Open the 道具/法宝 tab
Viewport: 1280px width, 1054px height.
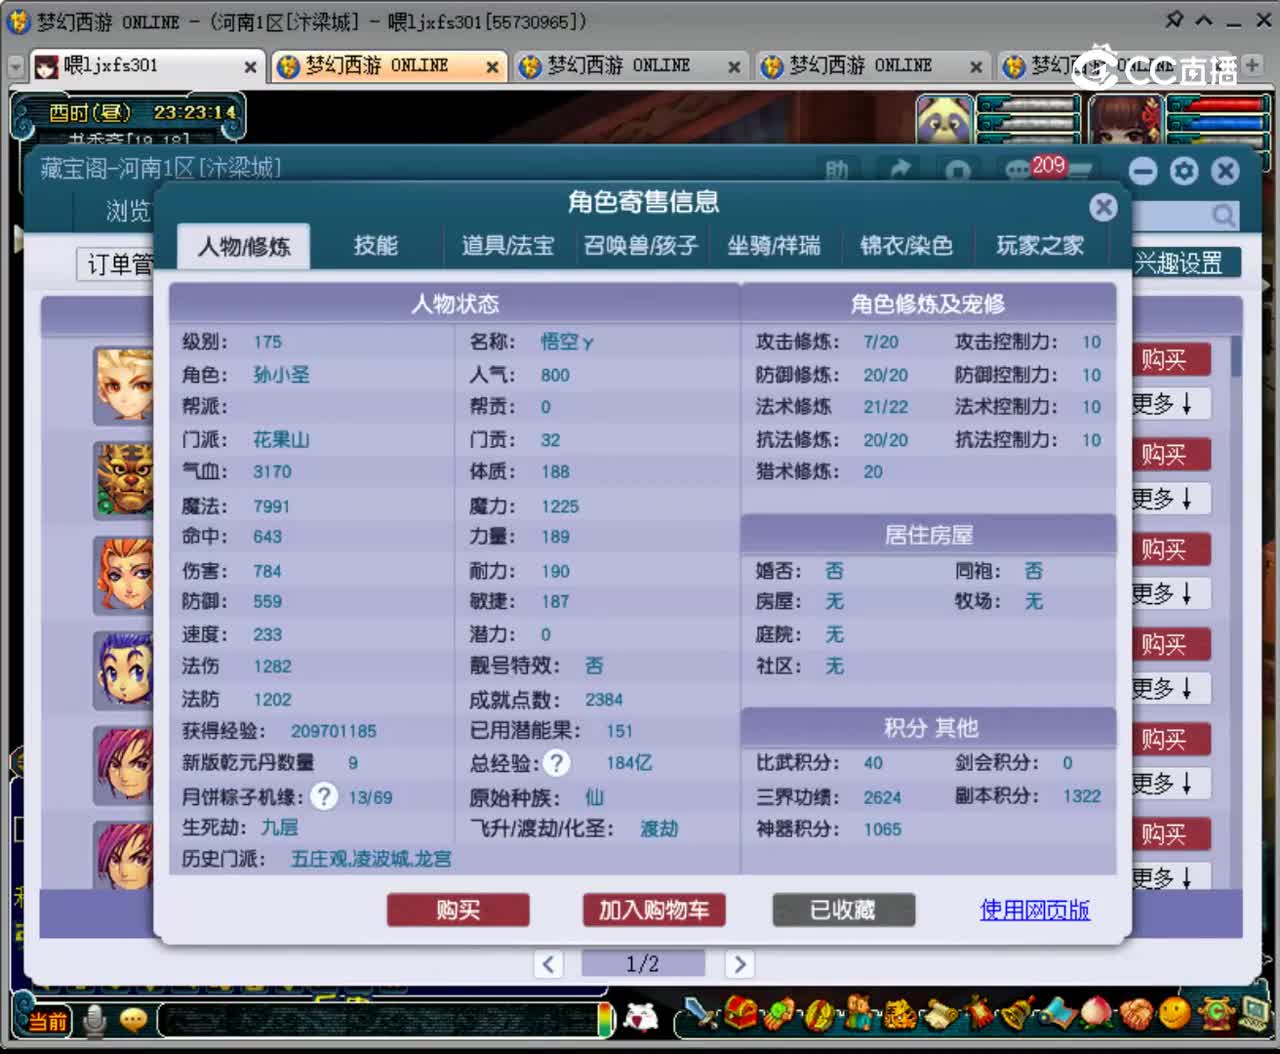[508, 246]
